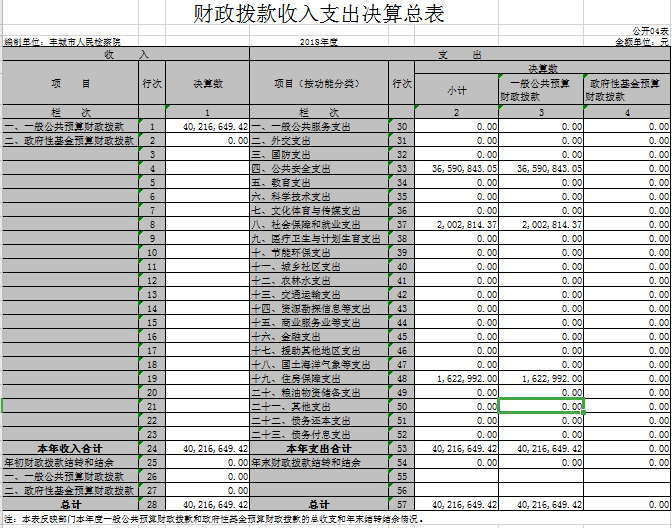This screenshot has height=528, width=672.
Task: Click the 十六、金融支出 cell
Action: pyautogui.click(x=319, y=336)
